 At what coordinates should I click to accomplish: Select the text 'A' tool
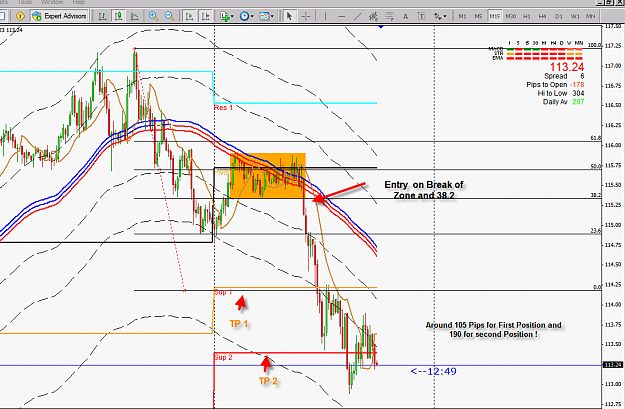405,16
